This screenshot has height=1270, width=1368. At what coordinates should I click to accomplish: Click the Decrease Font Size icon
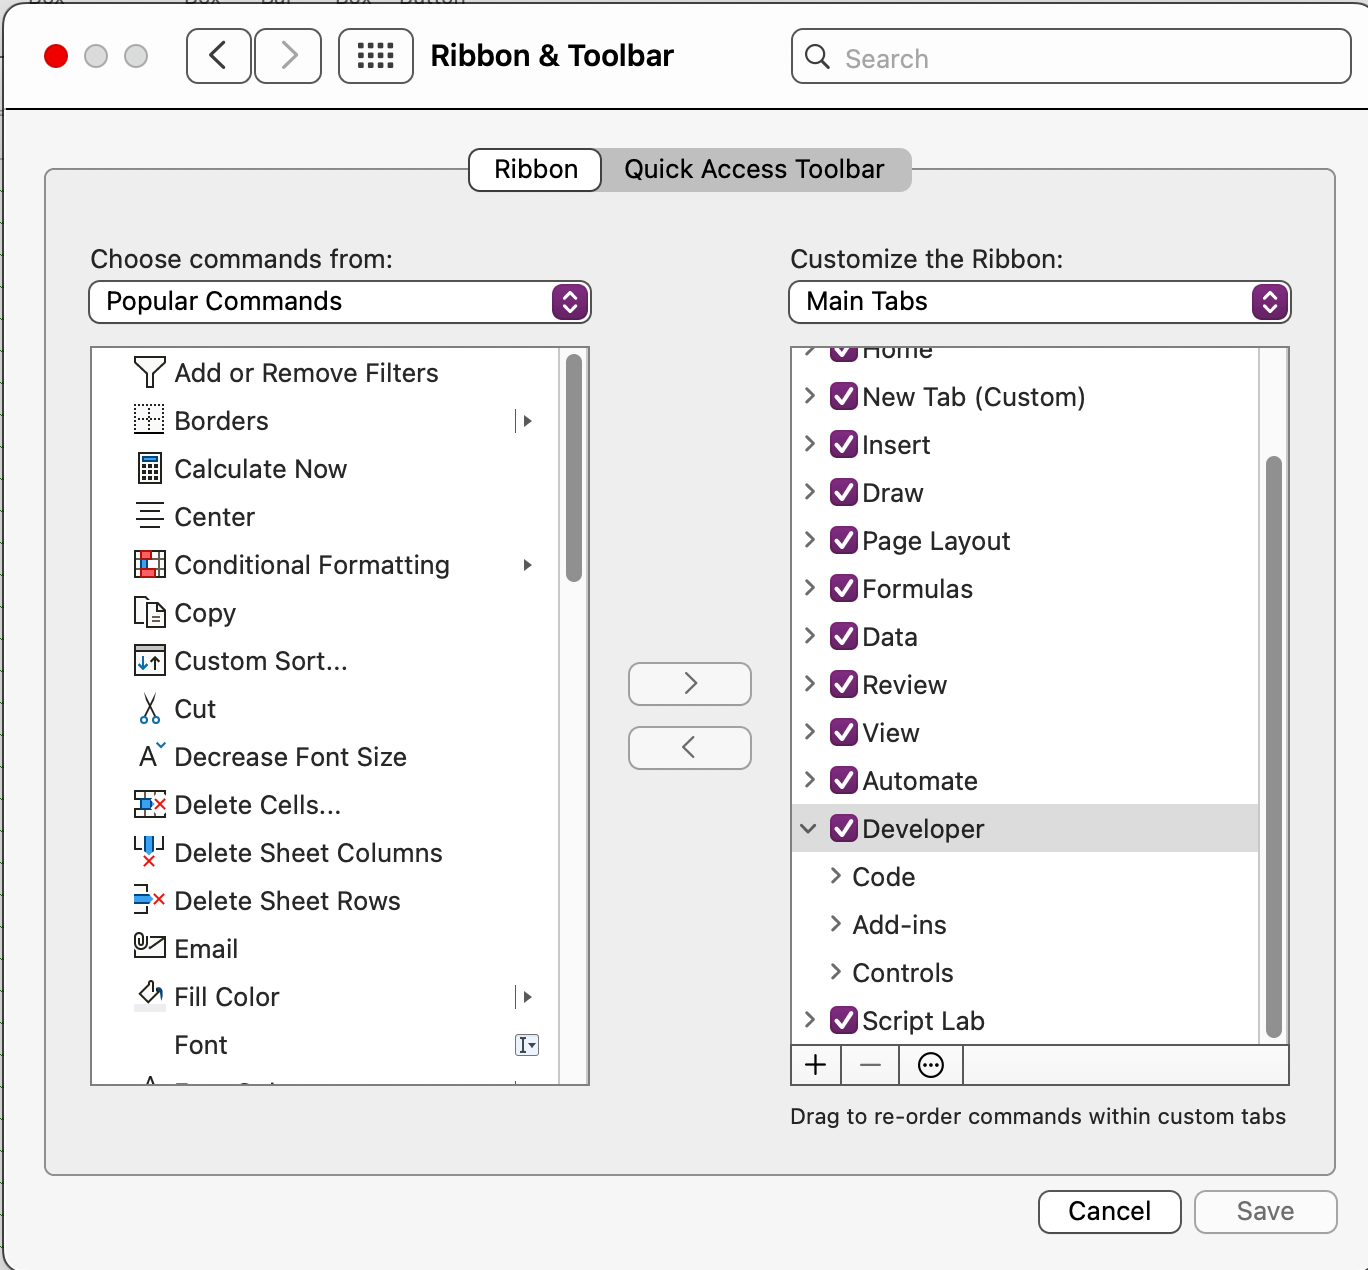click(152, 756)
